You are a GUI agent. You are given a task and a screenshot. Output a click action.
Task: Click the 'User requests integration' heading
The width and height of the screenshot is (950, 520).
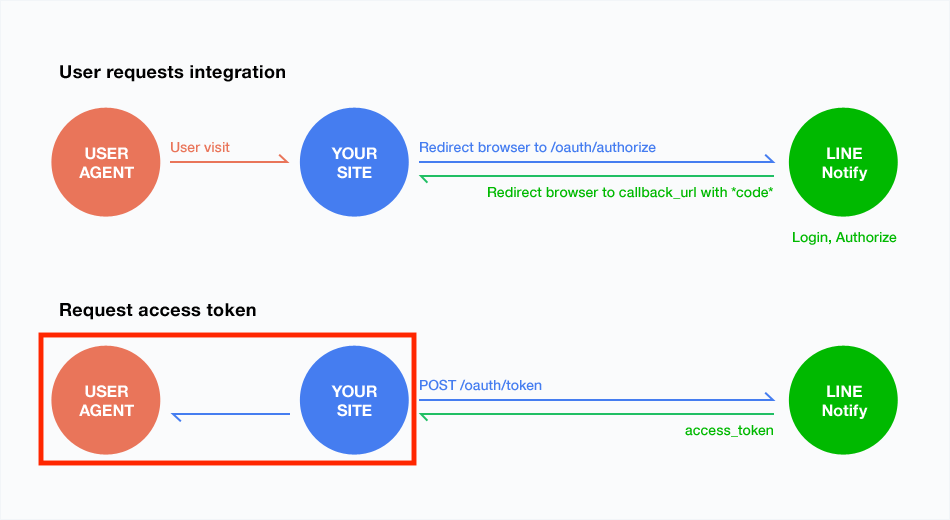click(x=173, y=72)
